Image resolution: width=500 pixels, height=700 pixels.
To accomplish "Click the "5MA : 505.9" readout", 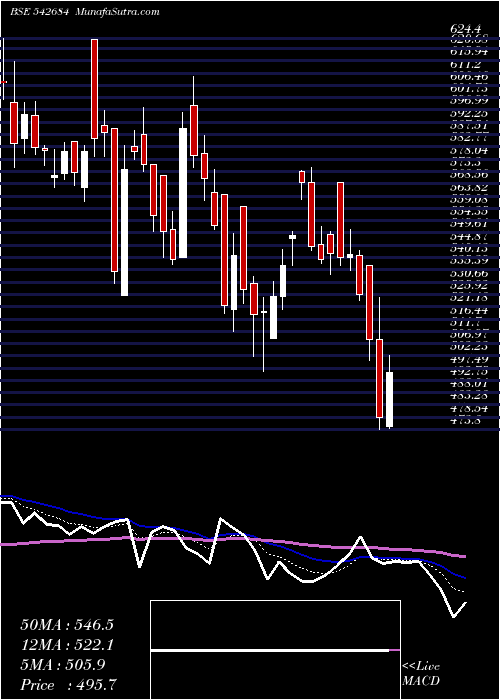I will click(x=63, y=665).
